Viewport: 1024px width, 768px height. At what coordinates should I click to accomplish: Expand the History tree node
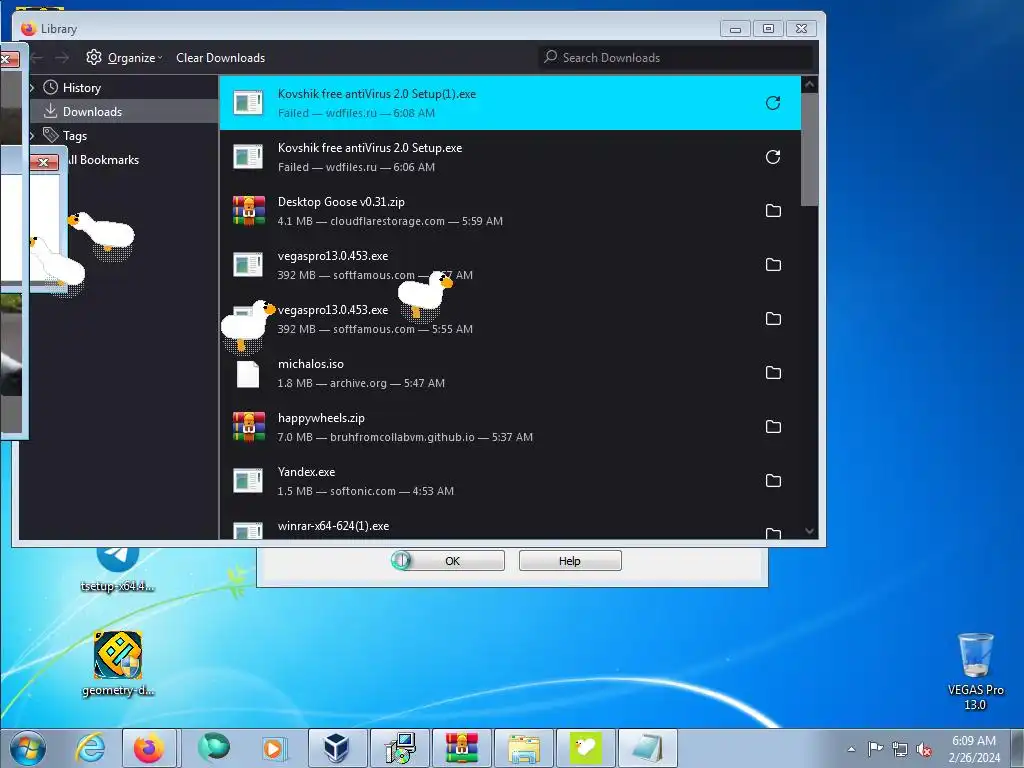coord(32,88)
